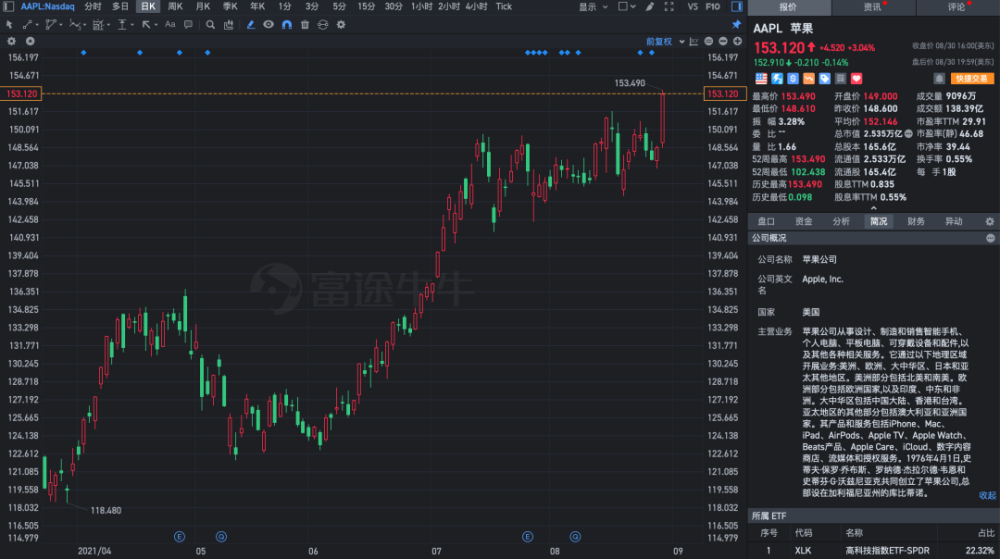Switch to the 15分 interval
Viewport: 1000px width, 559px height.
coord(366,6)
